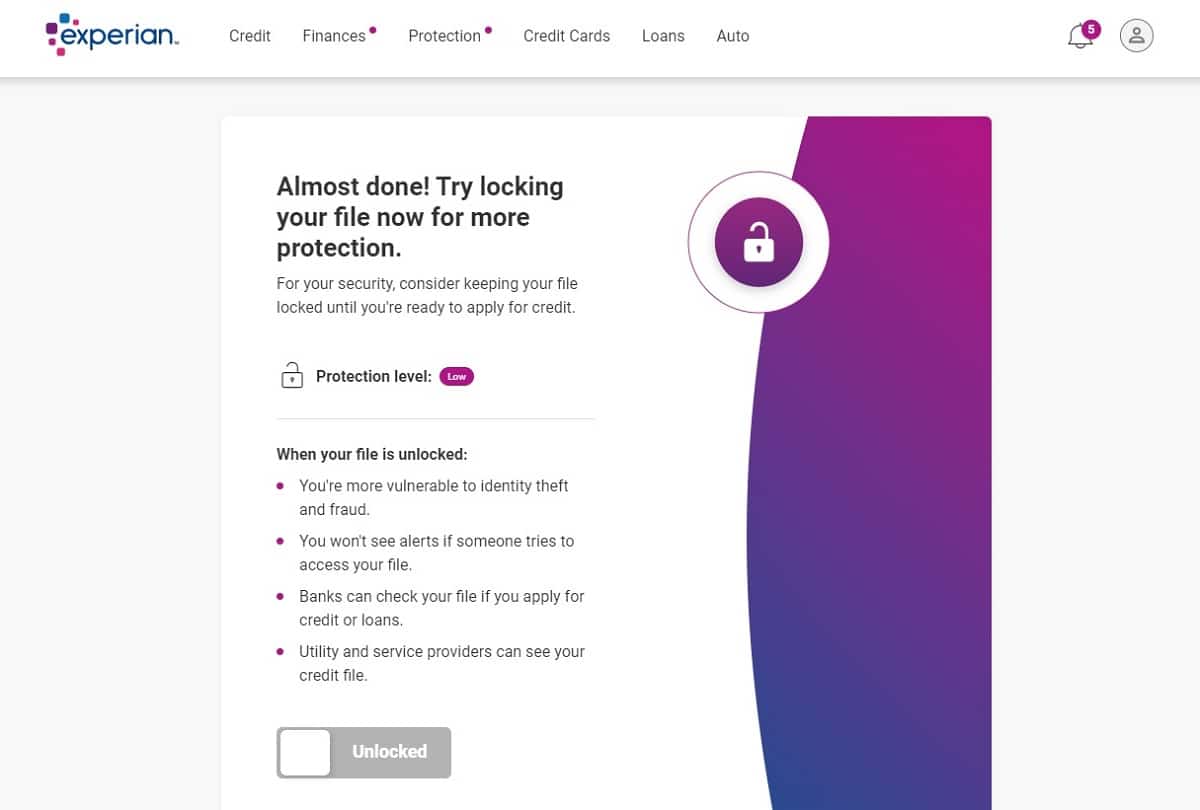The height and width of the screenshot is (810, 1200).
Task: Click the small padlock beside Protection level
Action: pos(291,375)
